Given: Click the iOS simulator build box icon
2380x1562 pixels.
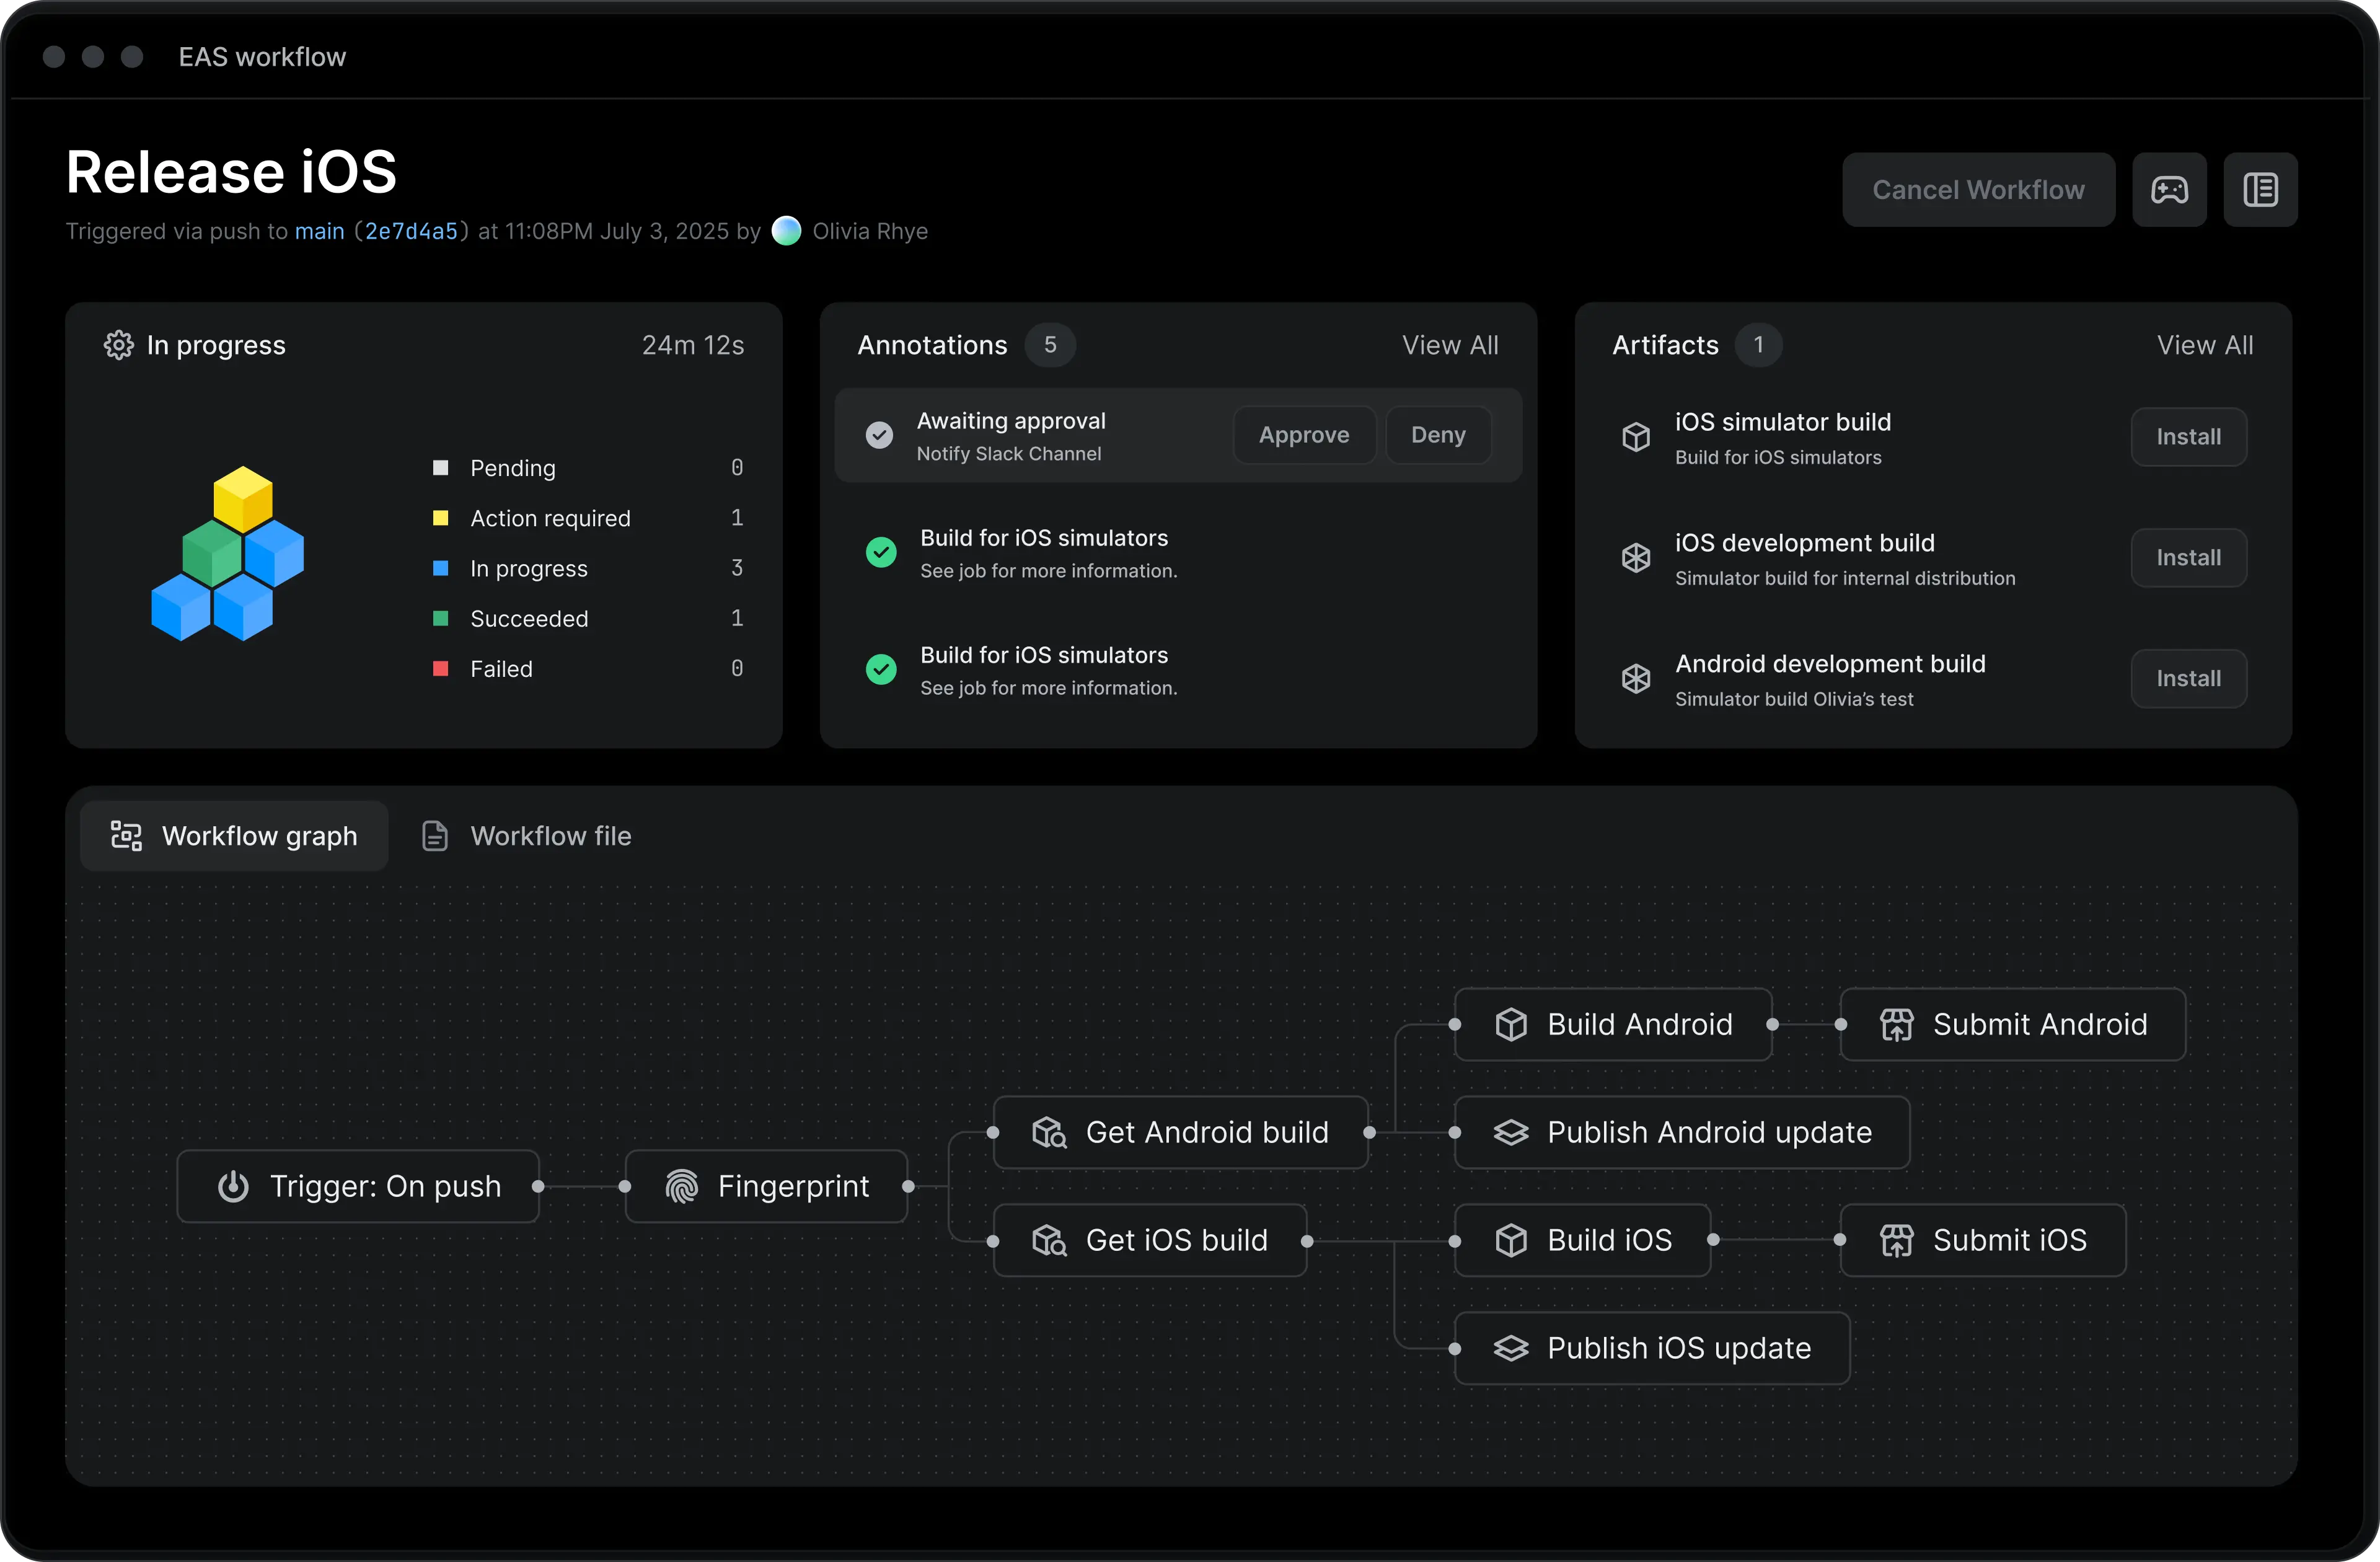Looking at the screenshot, I should 1636,437.
